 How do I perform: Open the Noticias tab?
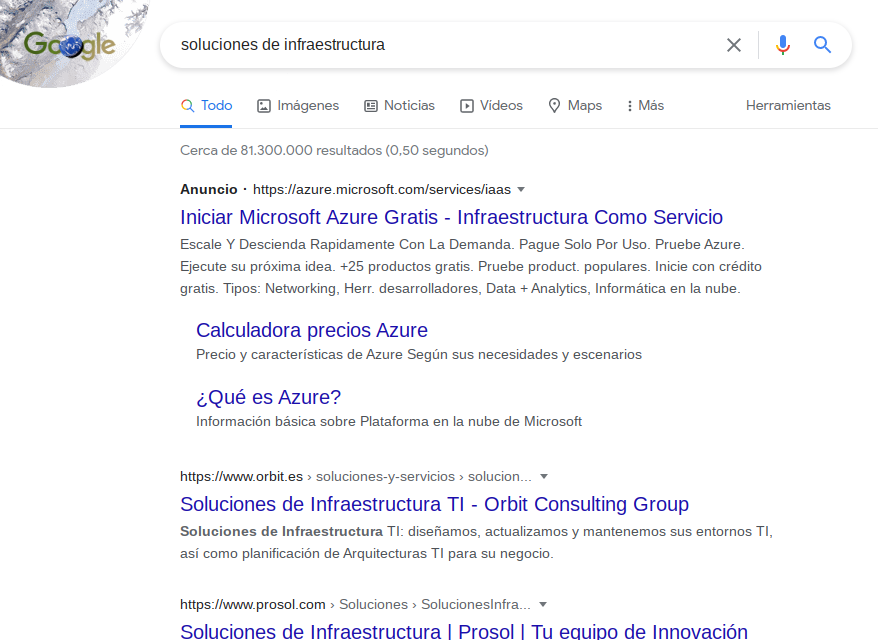point(399,106)
